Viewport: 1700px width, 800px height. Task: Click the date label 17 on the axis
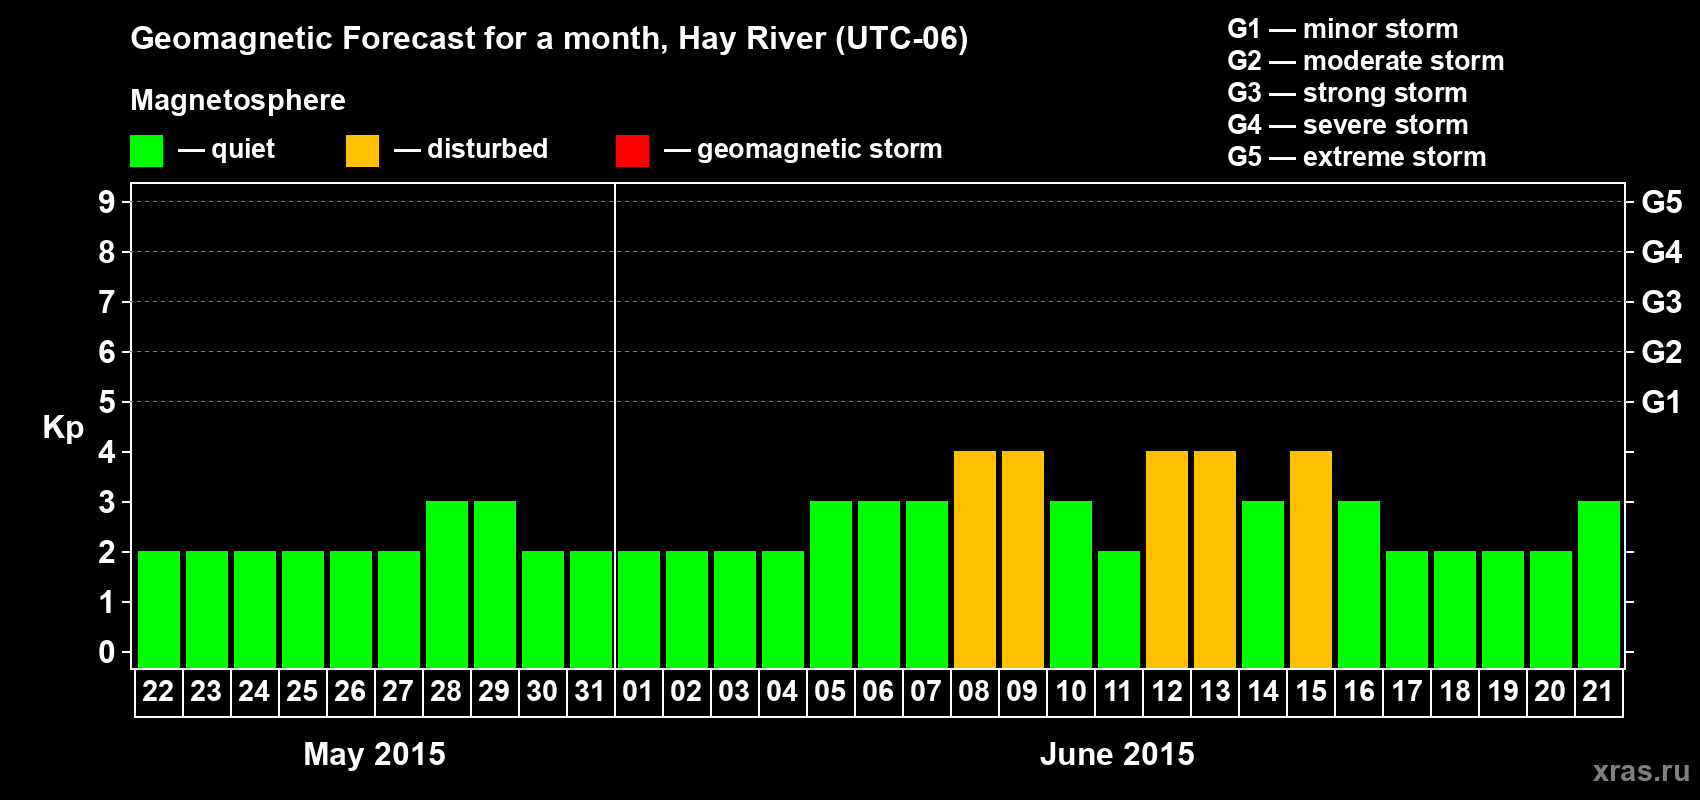tap(1407, 692)
